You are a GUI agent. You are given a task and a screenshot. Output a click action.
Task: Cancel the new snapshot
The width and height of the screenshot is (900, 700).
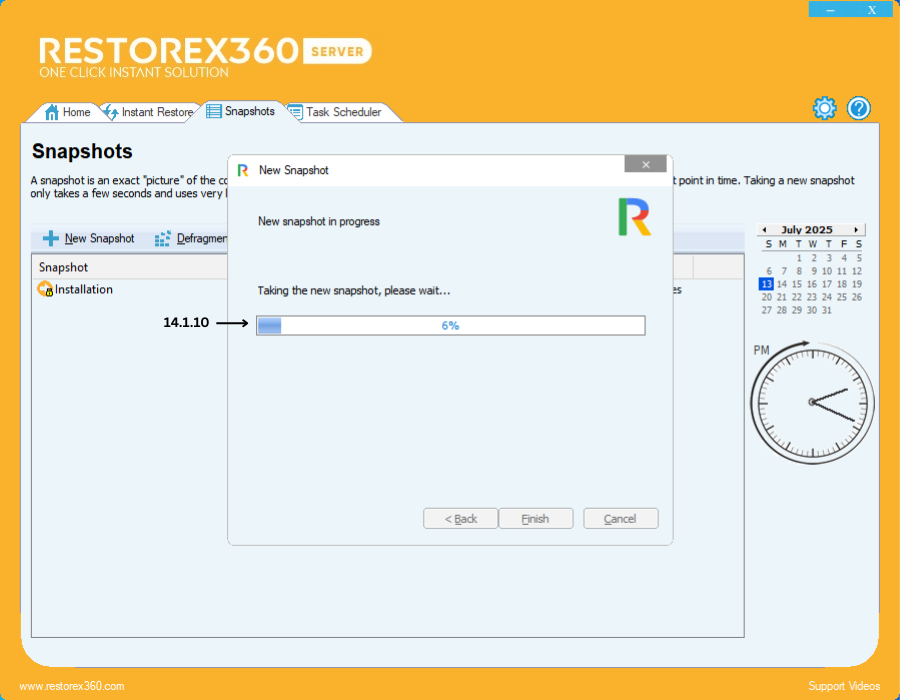(620, 519)
